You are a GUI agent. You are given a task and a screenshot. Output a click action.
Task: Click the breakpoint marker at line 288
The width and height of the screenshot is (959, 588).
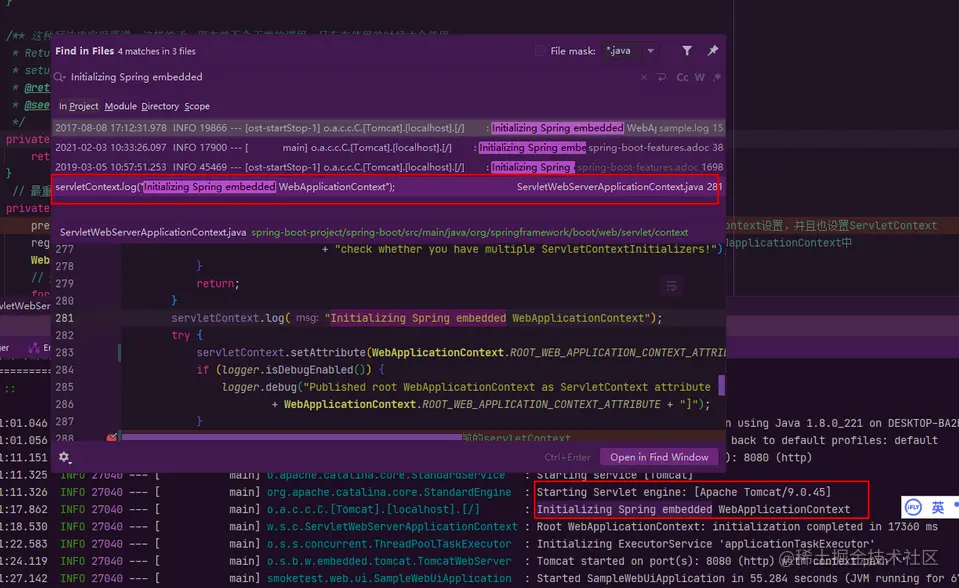pyautogui.click(x=112, y=437)
